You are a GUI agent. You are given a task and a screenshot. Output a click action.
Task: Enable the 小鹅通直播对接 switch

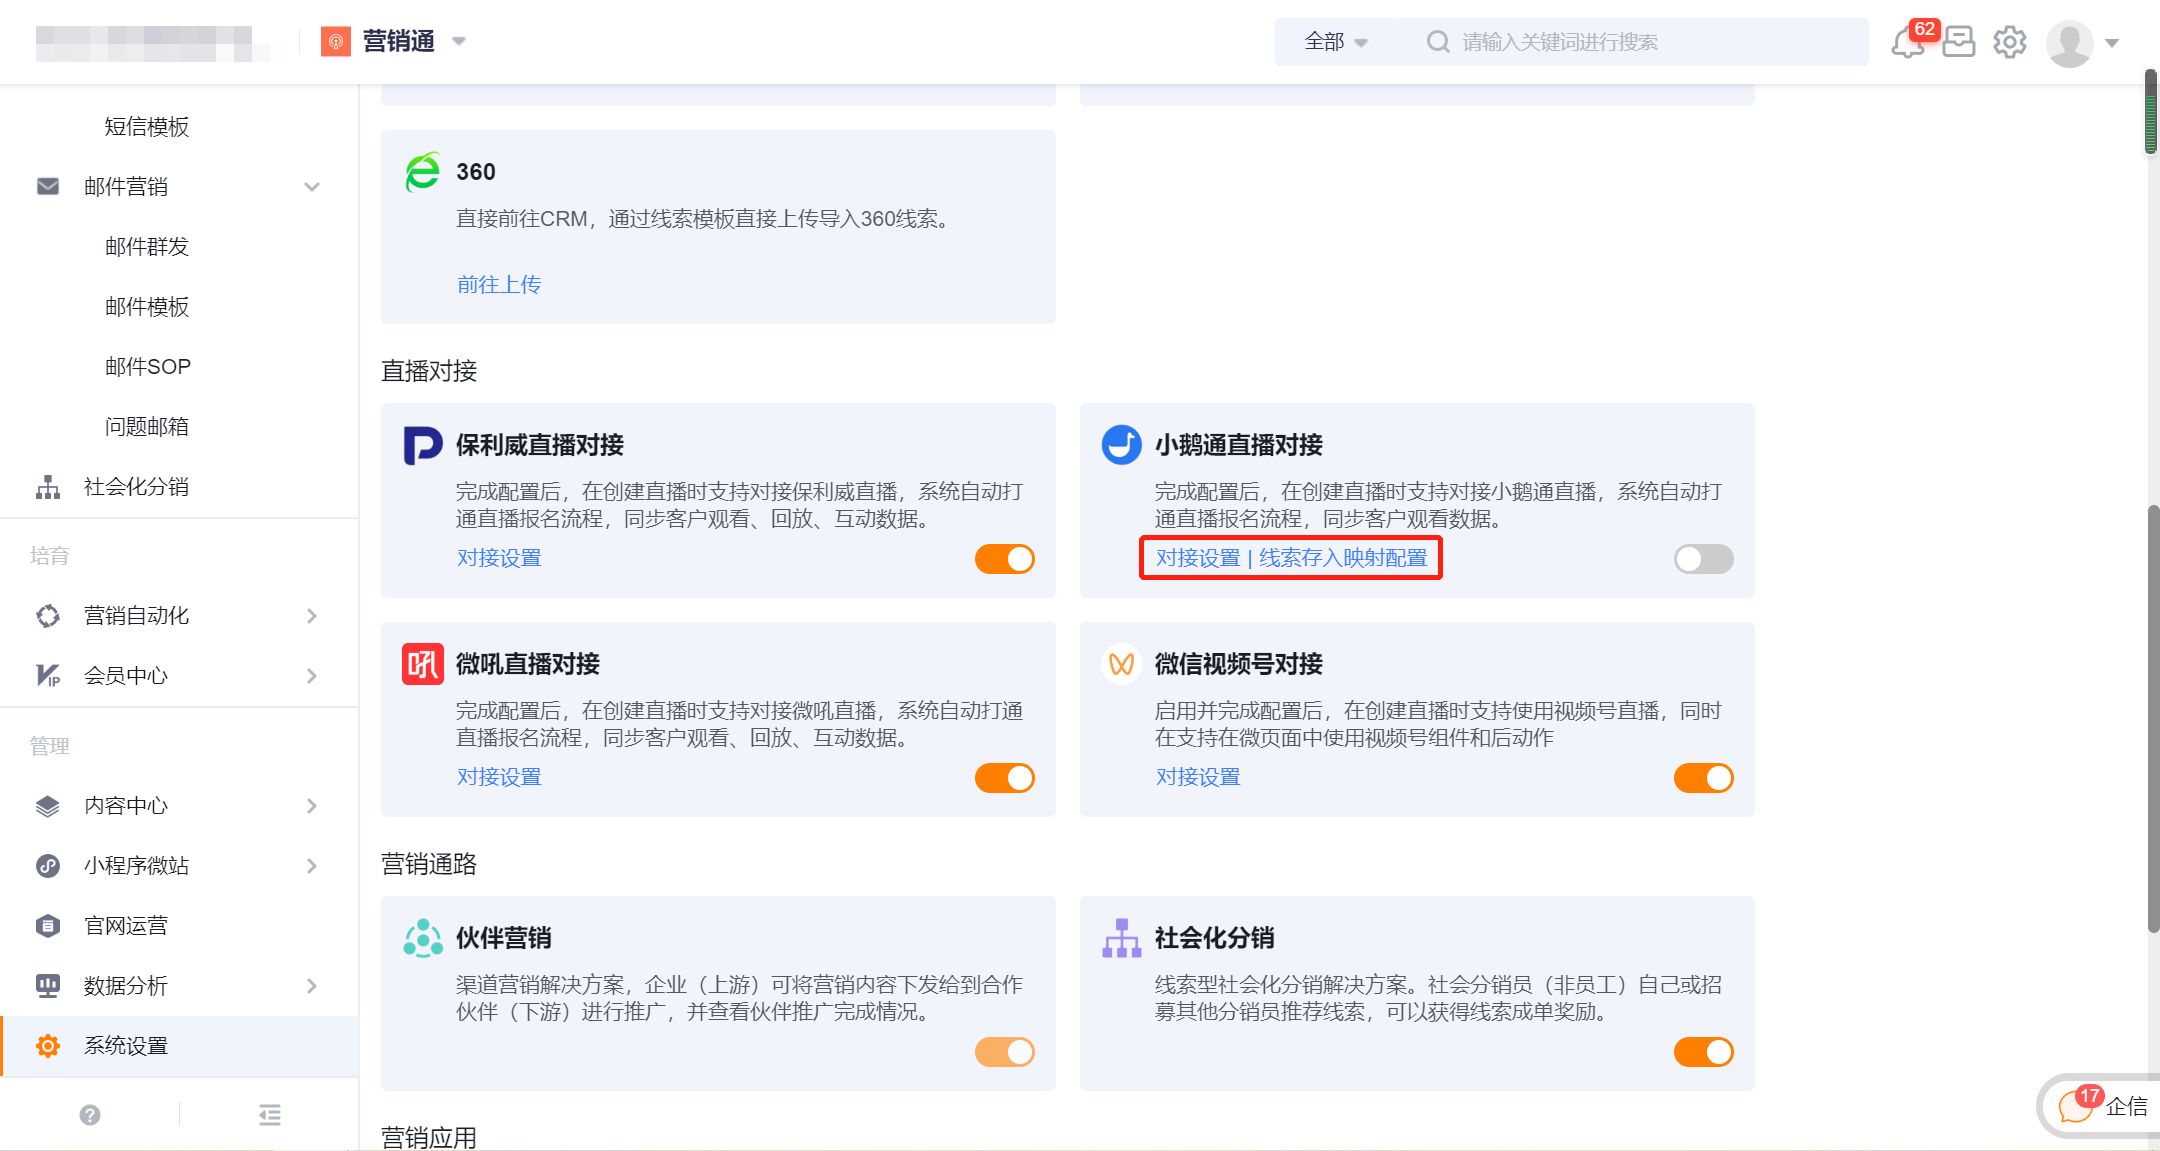1703,559
